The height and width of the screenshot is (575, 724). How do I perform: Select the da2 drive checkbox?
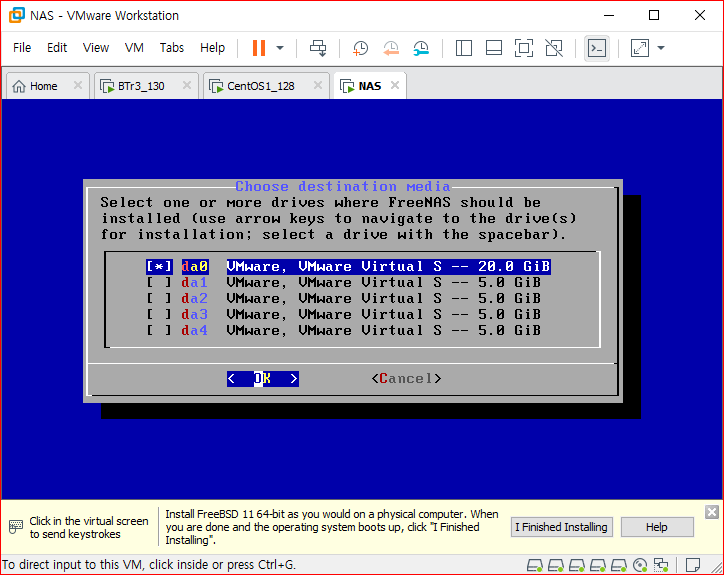pyautogui.click(x=159, y=299)
